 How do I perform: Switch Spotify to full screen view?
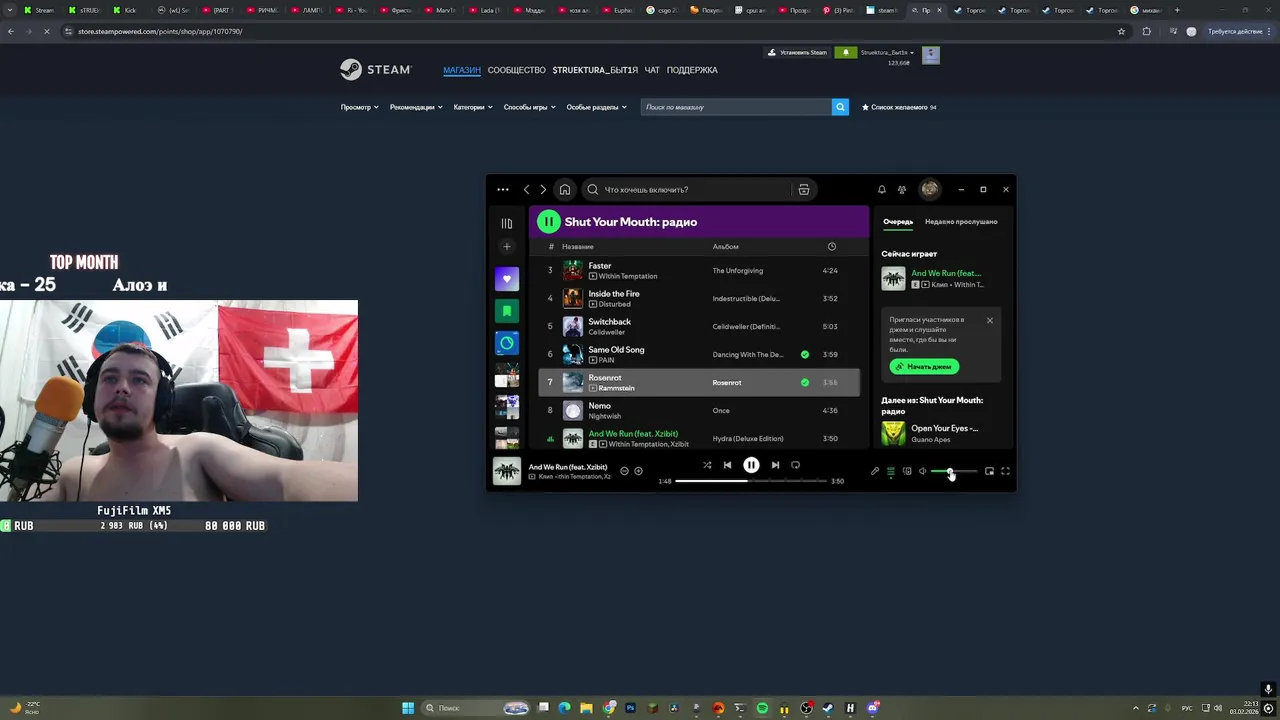coord(1005,471)
